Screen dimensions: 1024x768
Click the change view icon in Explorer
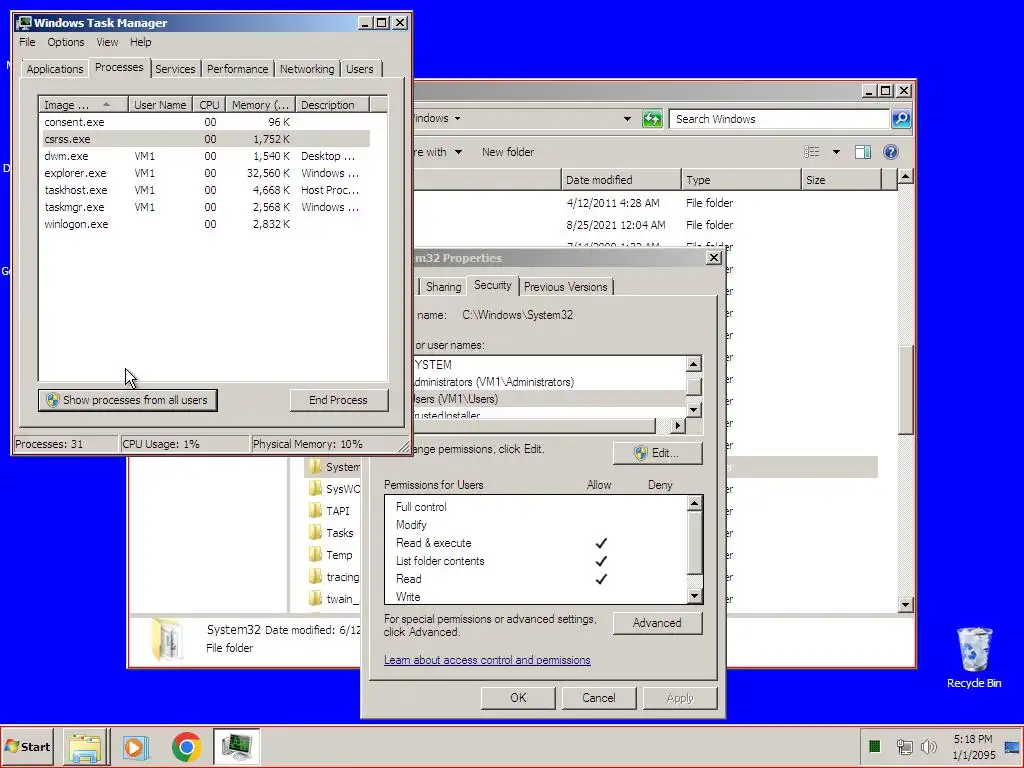[812, 152]
